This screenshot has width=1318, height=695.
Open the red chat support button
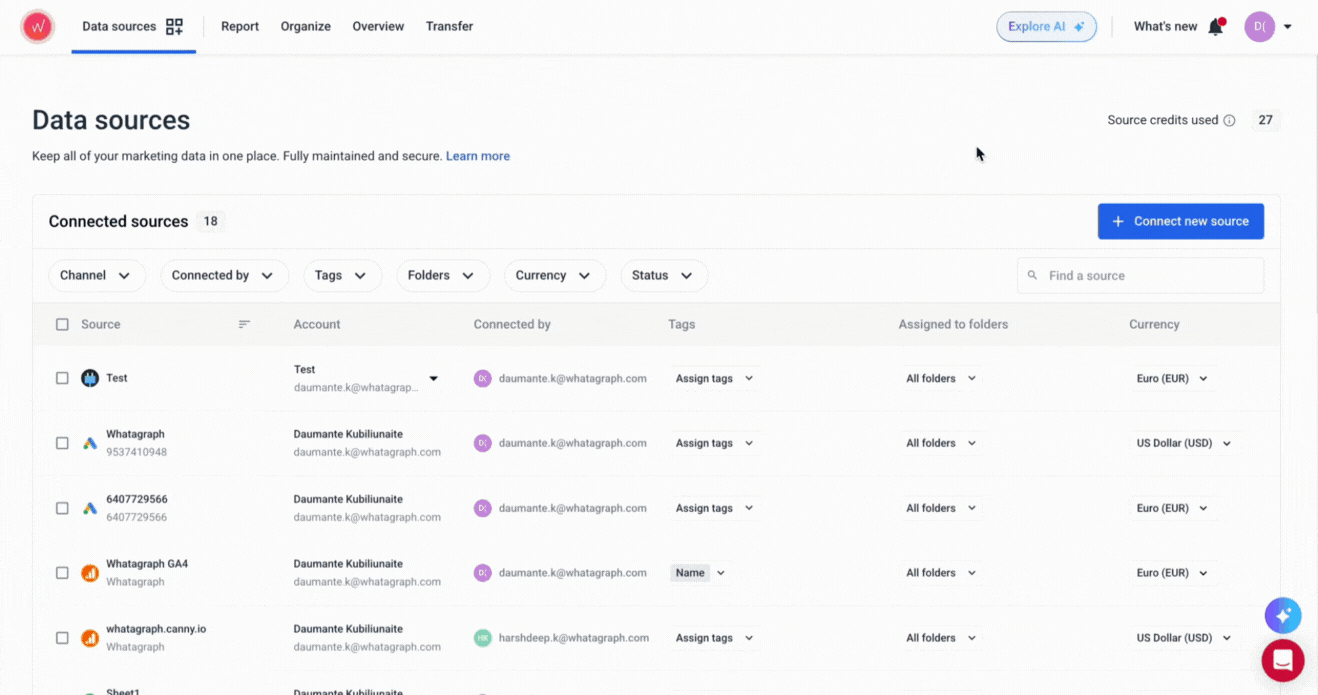click(1283, 660)
